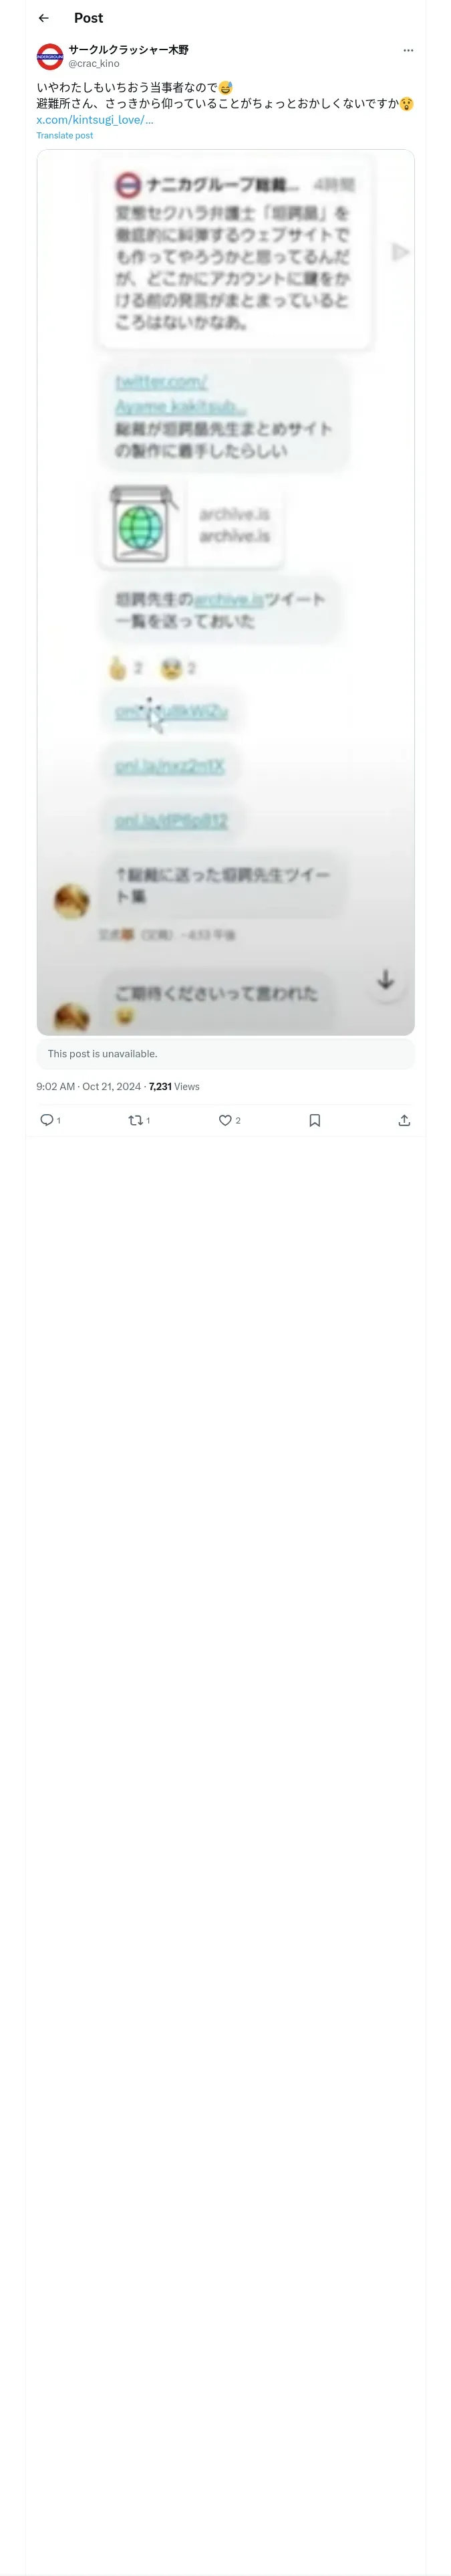Click the round down-arrow button in the image

tap(385, 980)
